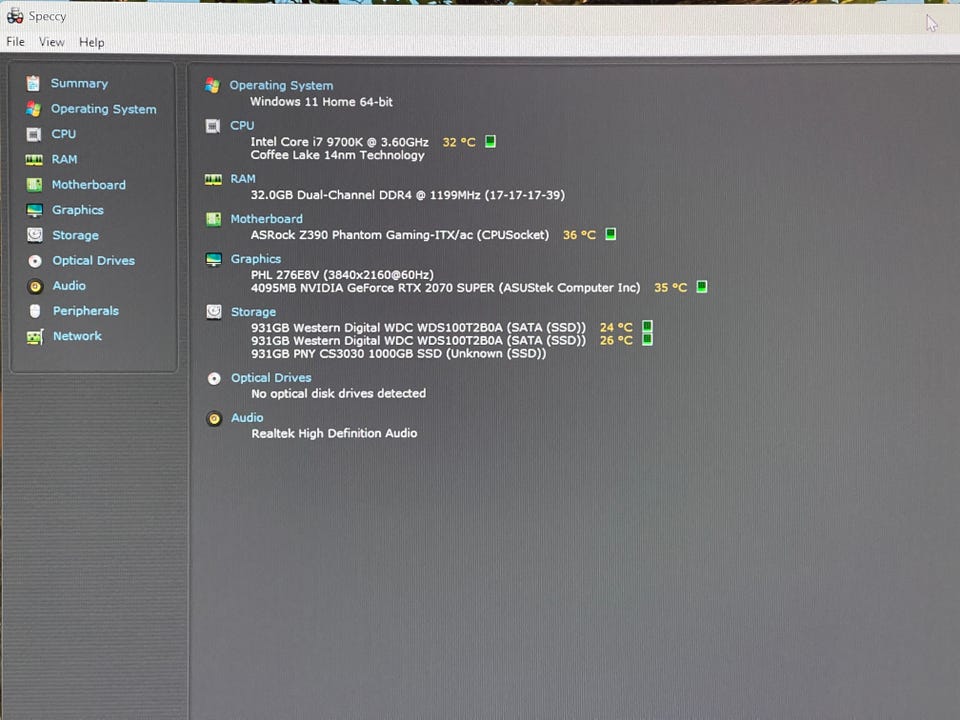The width and height of the screenshot is (960, 720).
Task: Open the Motherboard heading link in summary
Action: 266,219
